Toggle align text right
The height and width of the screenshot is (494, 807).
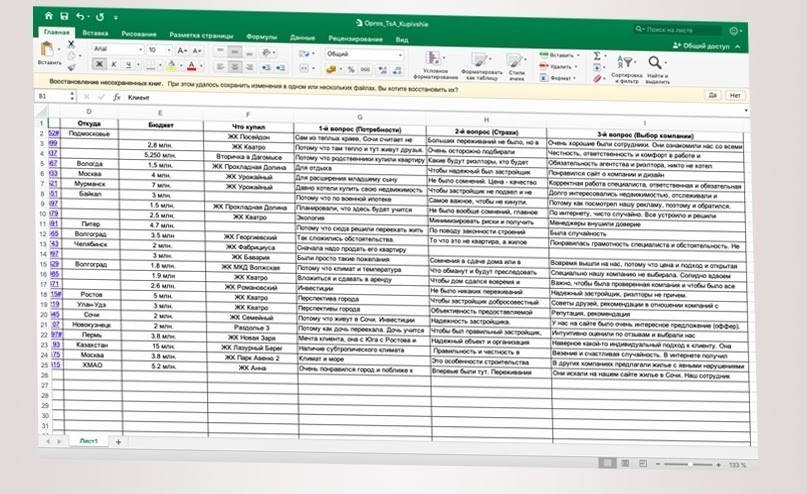pyautogui.click(x=249, y=67)
